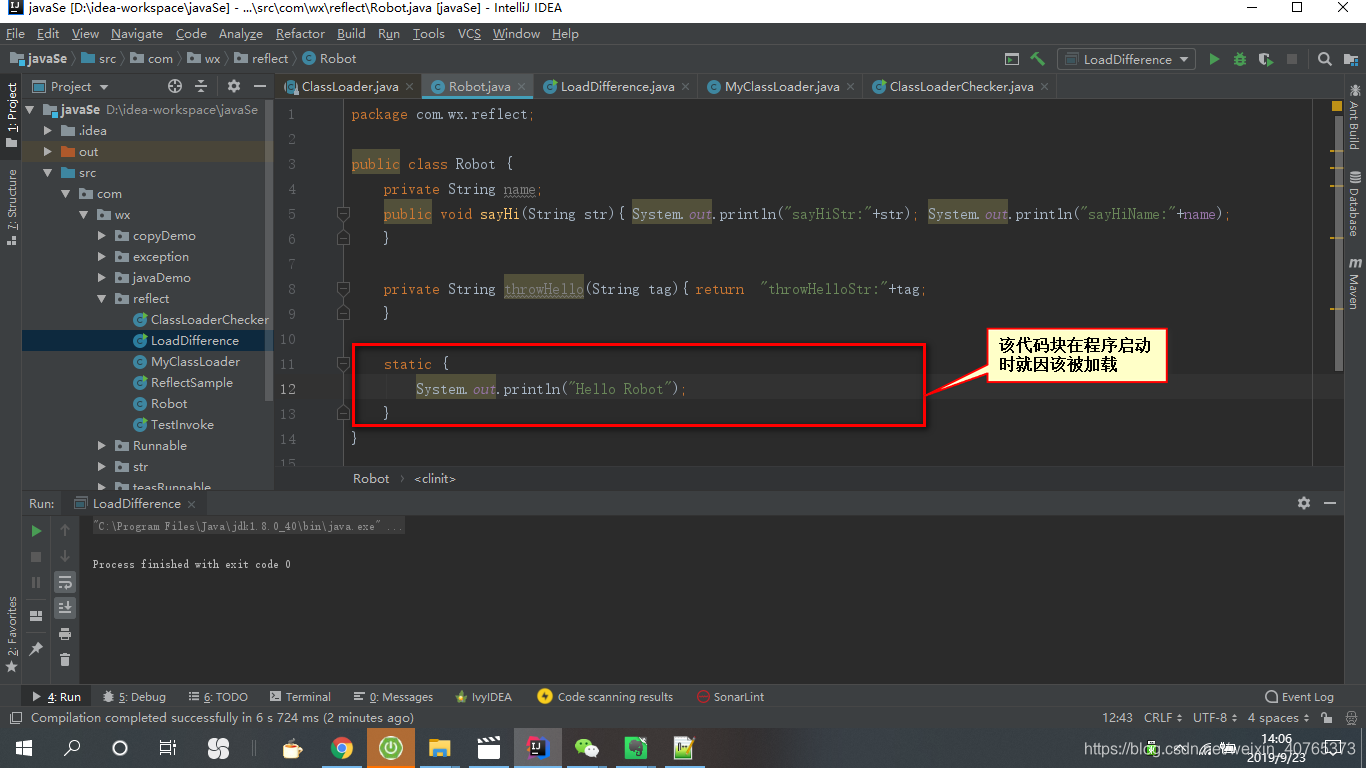Open the LoadDifference run configuration dropdown
The width and height of the screenshot is (1366, 768).
point(1127,59)
